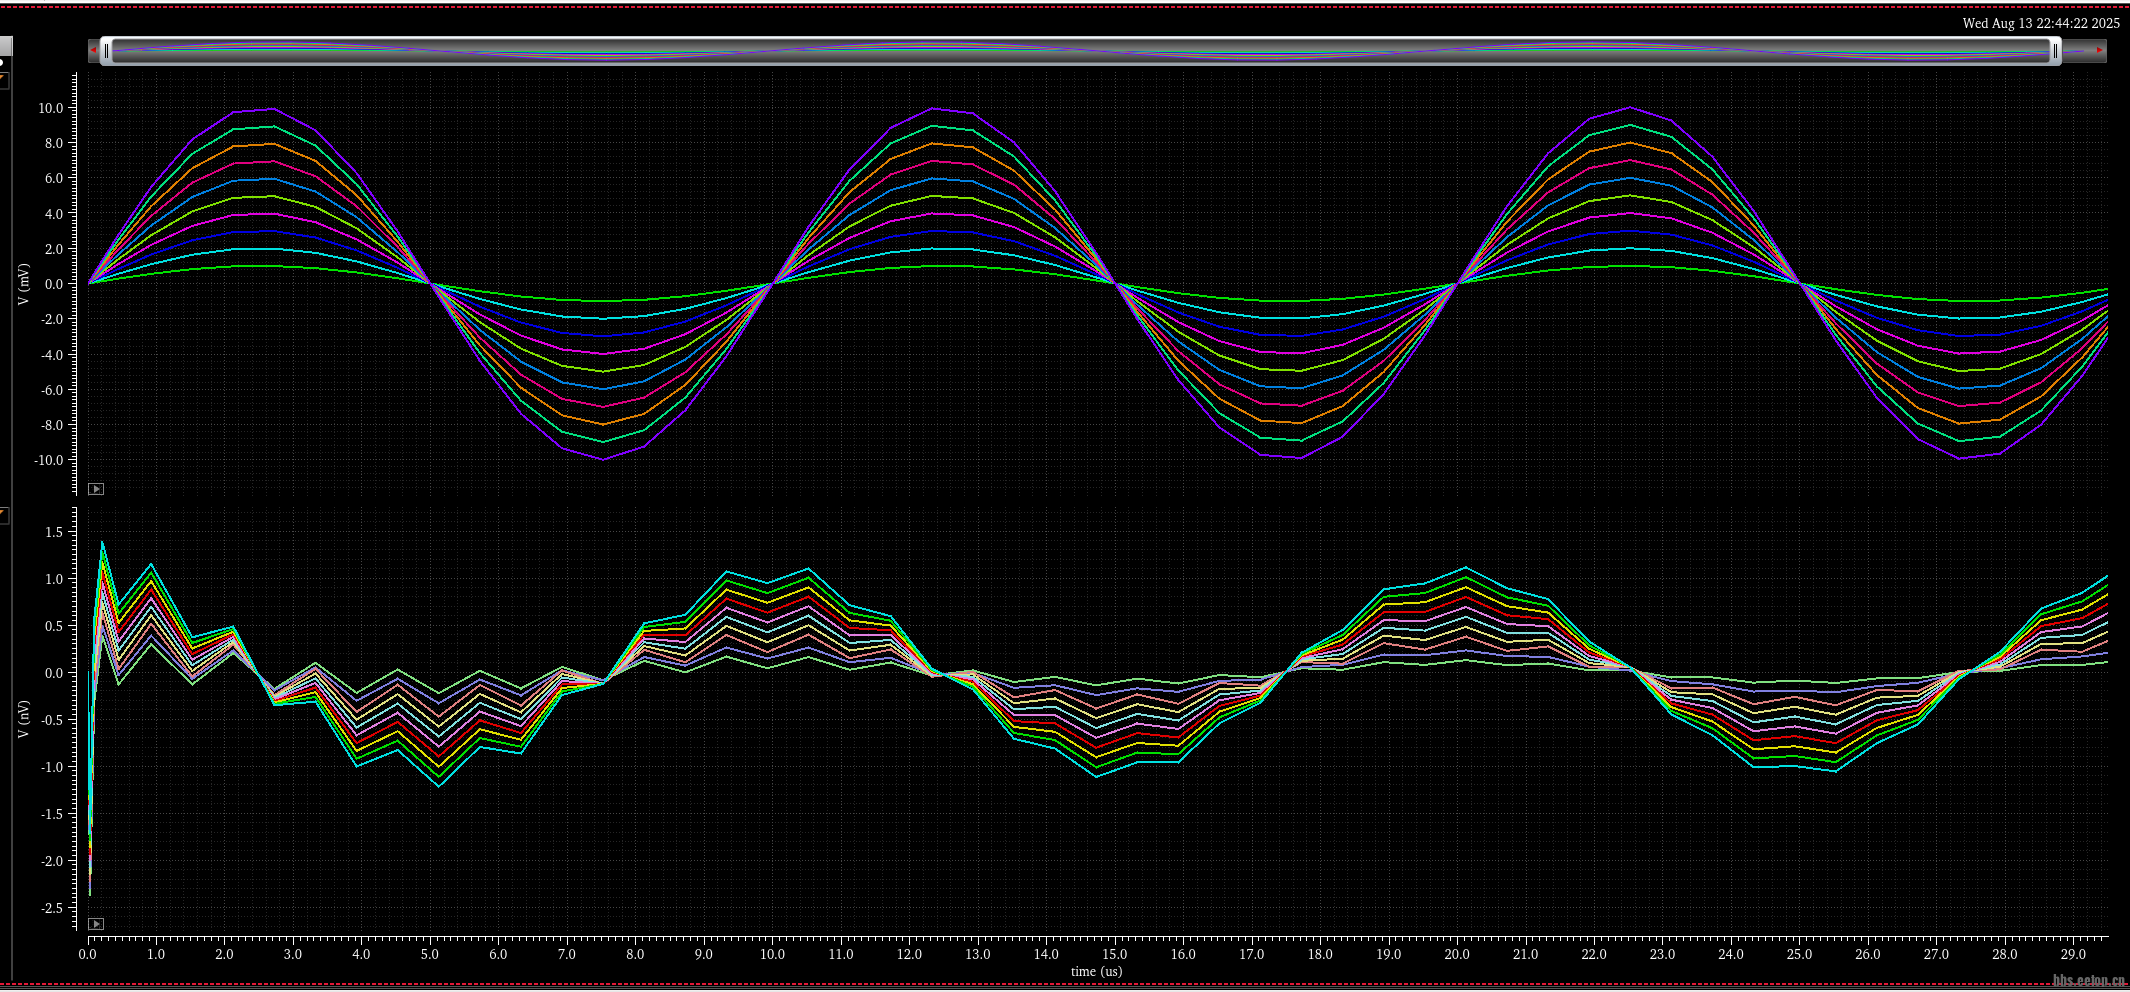Image resolution: width=2130 pixels, height=992 pixels.
Task: Click the timestamp Wed Aug 13 22:44:22 2025
Action: coord(2041,23)
